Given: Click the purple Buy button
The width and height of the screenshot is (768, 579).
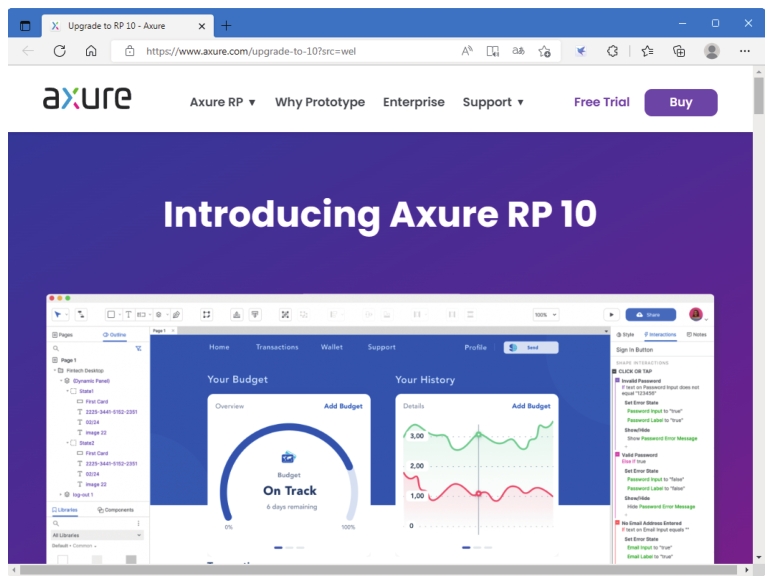Looking at the screenshot, I should 680,102.
